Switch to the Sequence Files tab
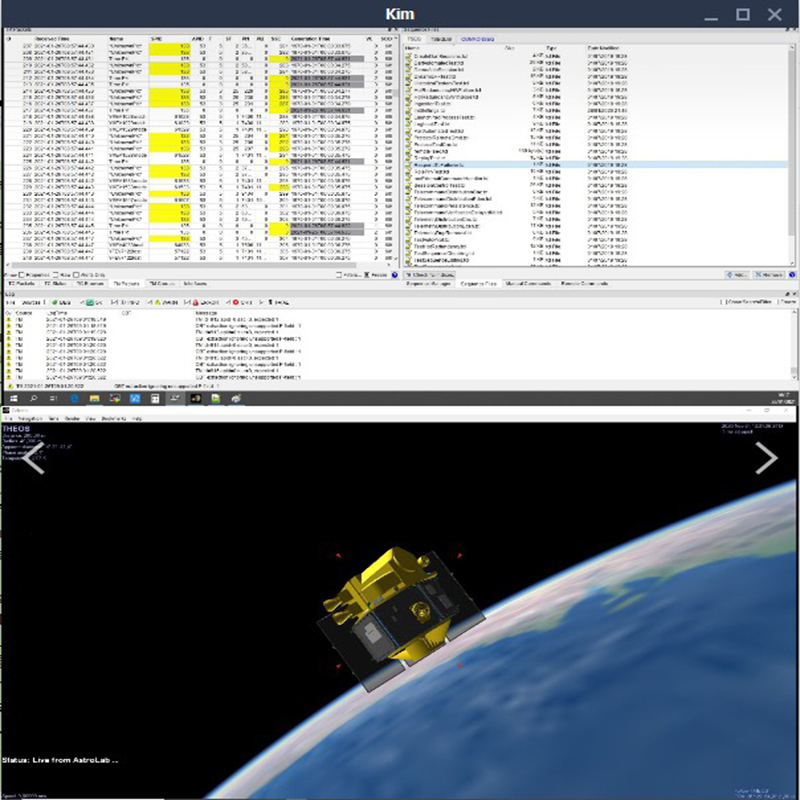The height and width of the screenshot is (800, 800). 479,284
